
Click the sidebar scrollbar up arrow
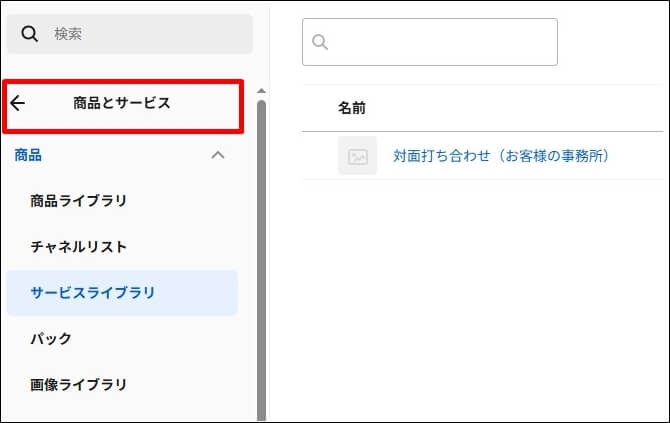coord(262,91)
